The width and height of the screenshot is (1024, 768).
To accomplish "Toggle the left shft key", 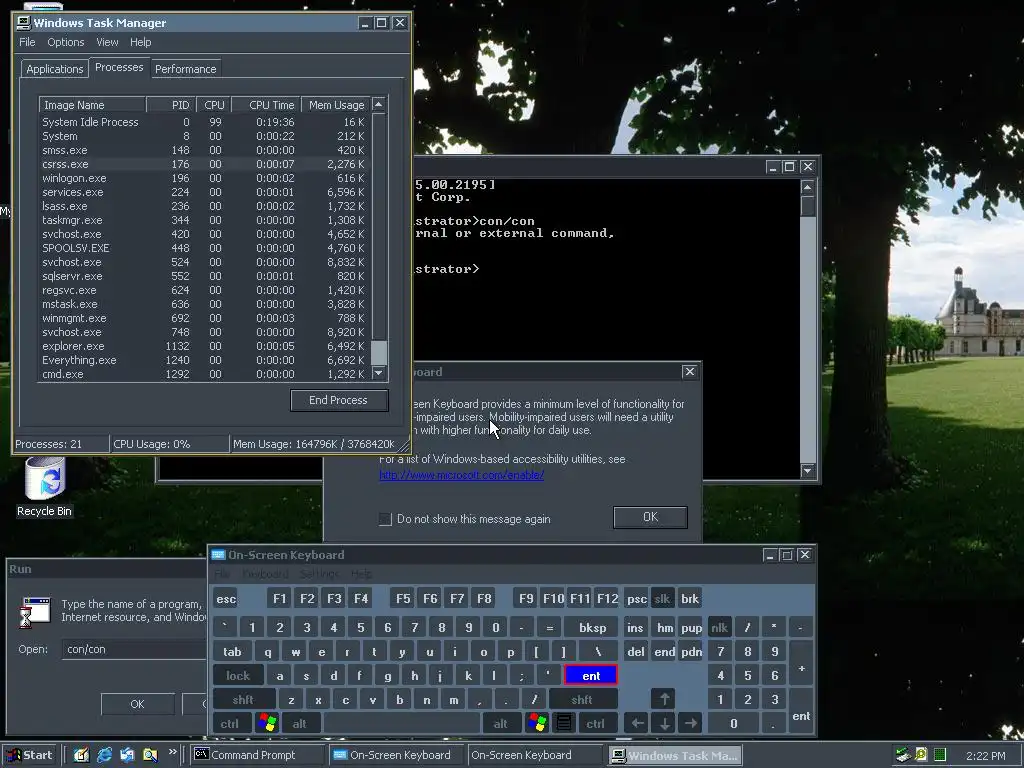I will coord(243,699).
